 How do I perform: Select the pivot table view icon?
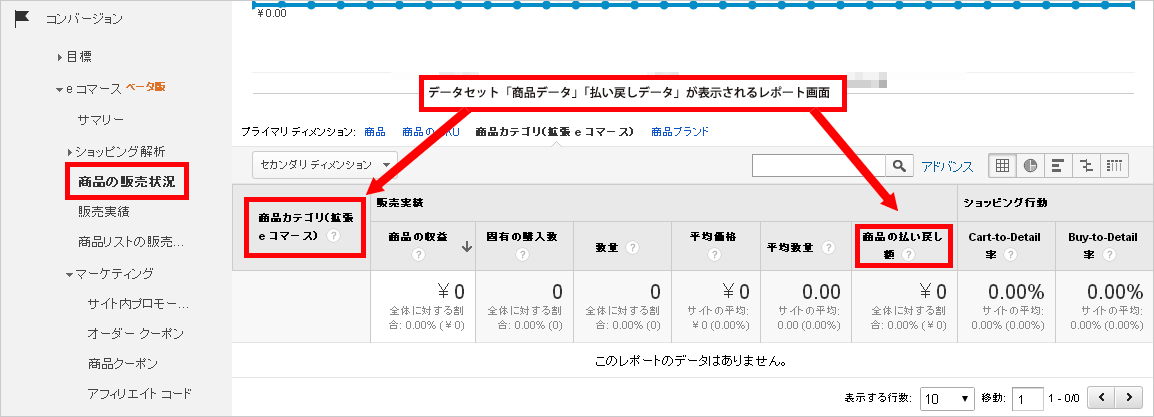click(x=1115, y=166)
